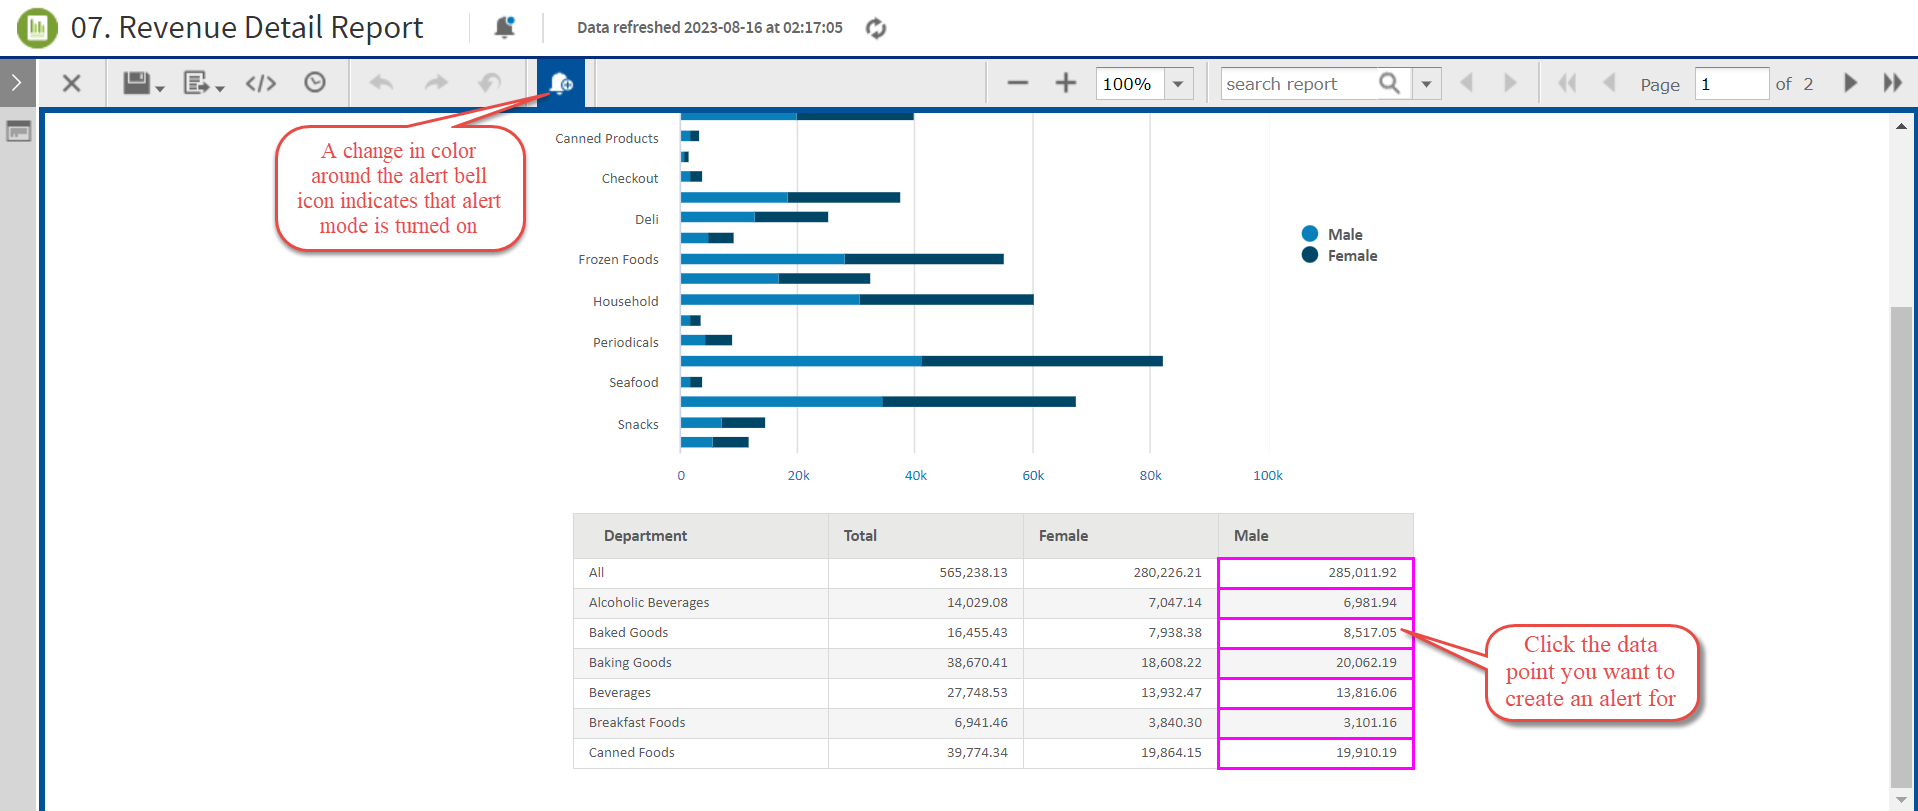
Task: Click the Canned Products axis label
Action: (x=607, y=139)
